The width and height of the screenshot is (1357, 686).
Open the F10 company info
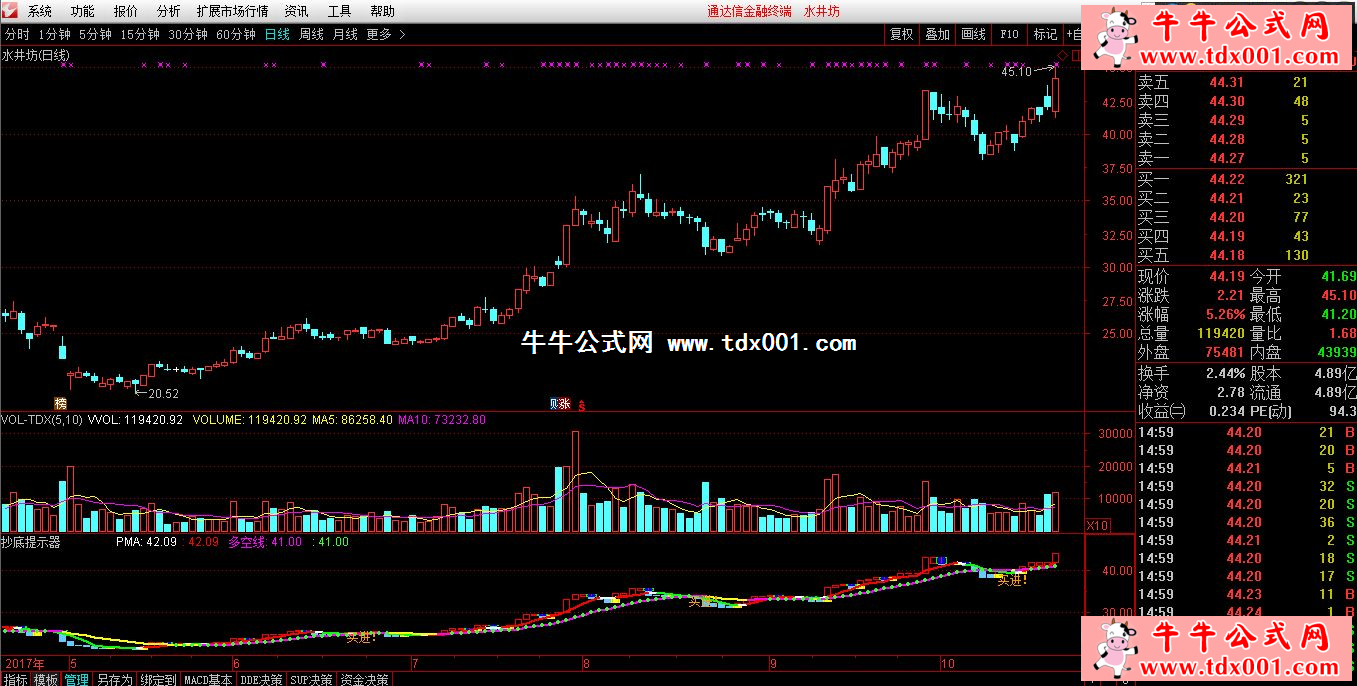pyautogui.click(x=1009, y=34)
